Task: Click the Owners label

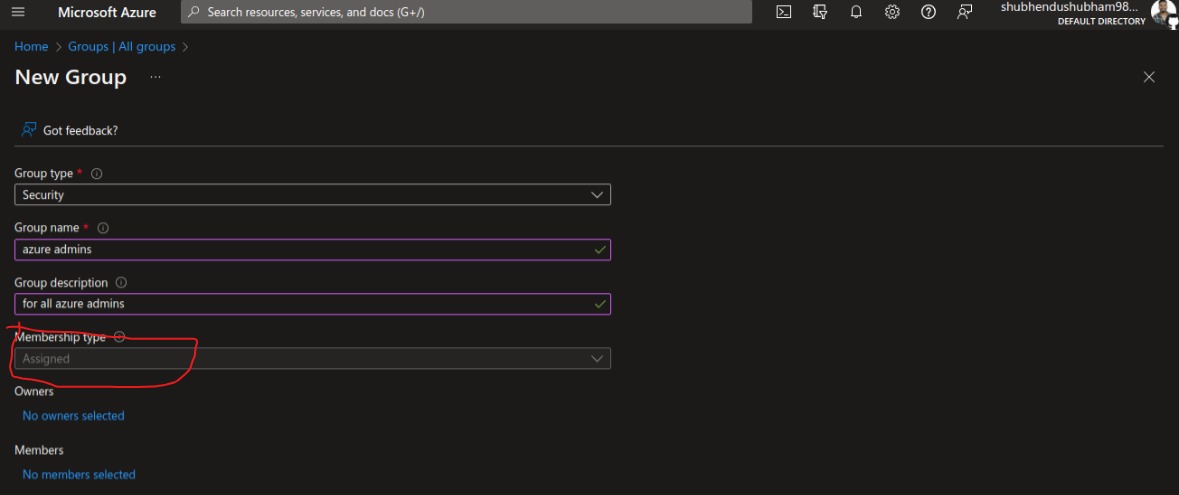Action: pos(34,391)
